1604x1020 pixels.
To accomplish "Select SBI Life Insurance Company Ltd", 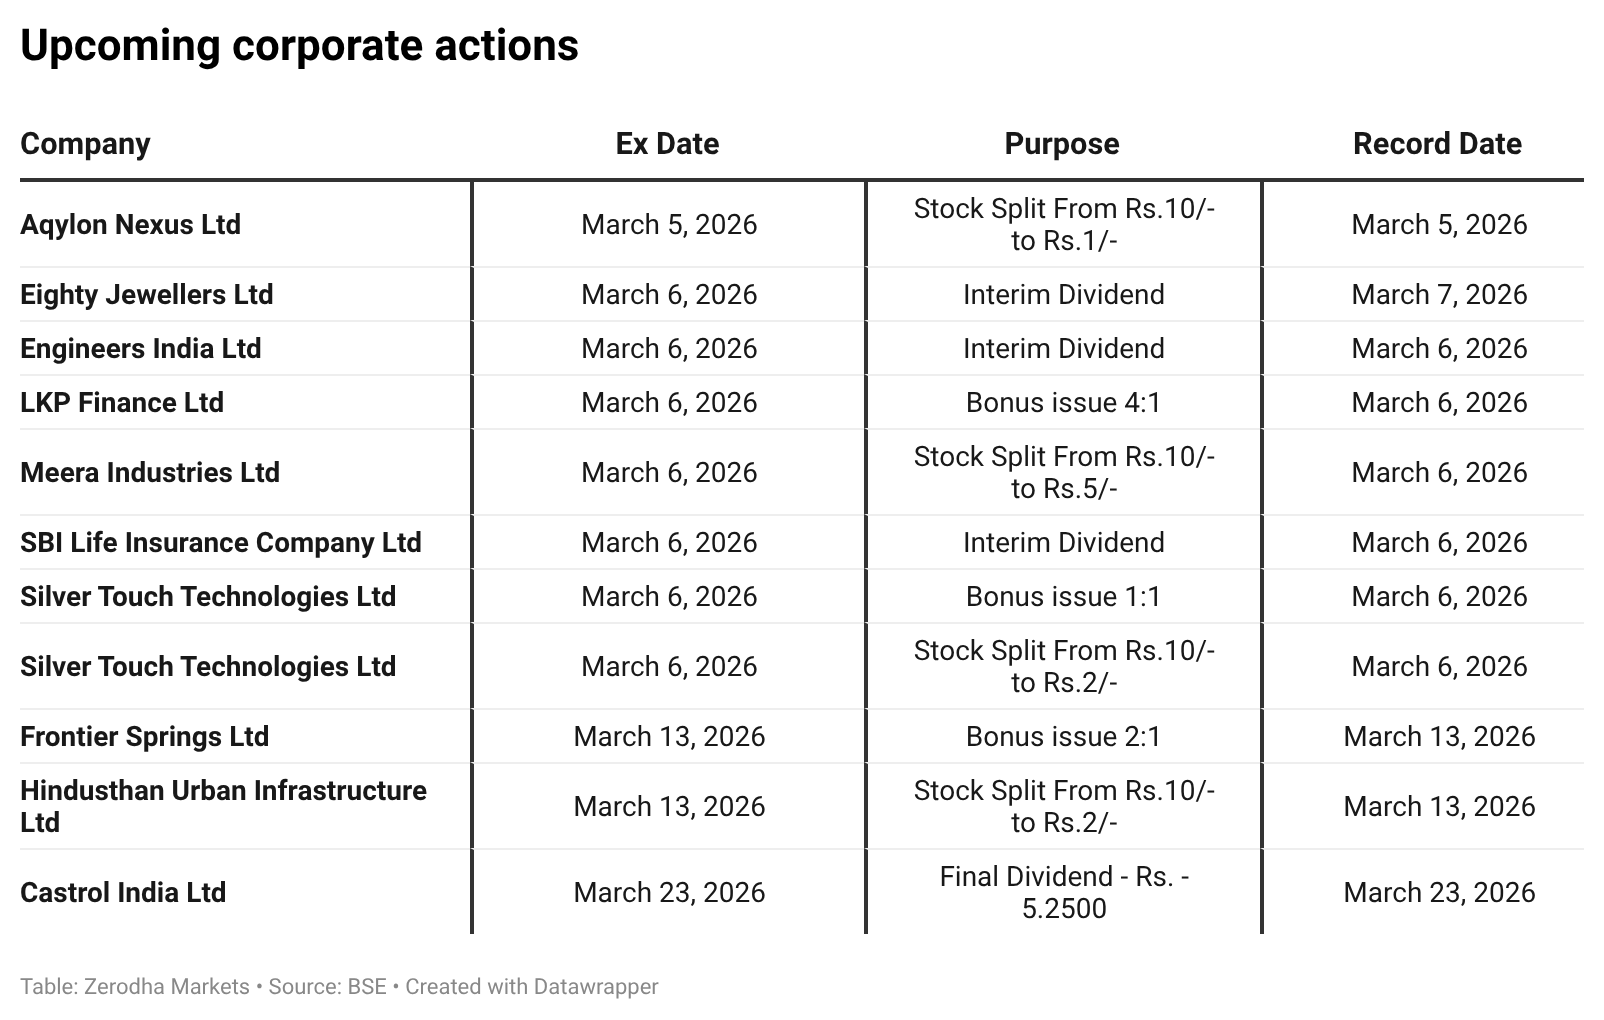I will point(221,542).
